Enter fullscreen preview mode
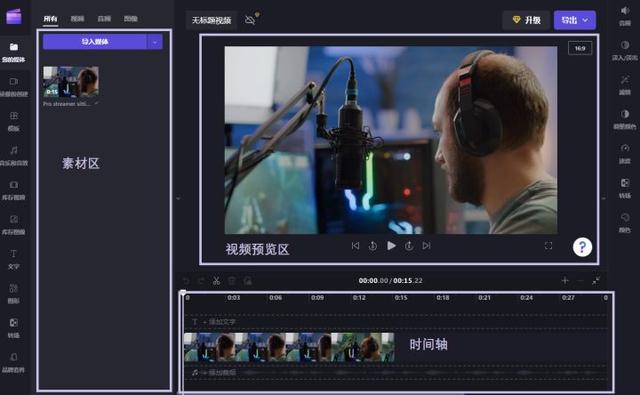 (548, 246)
